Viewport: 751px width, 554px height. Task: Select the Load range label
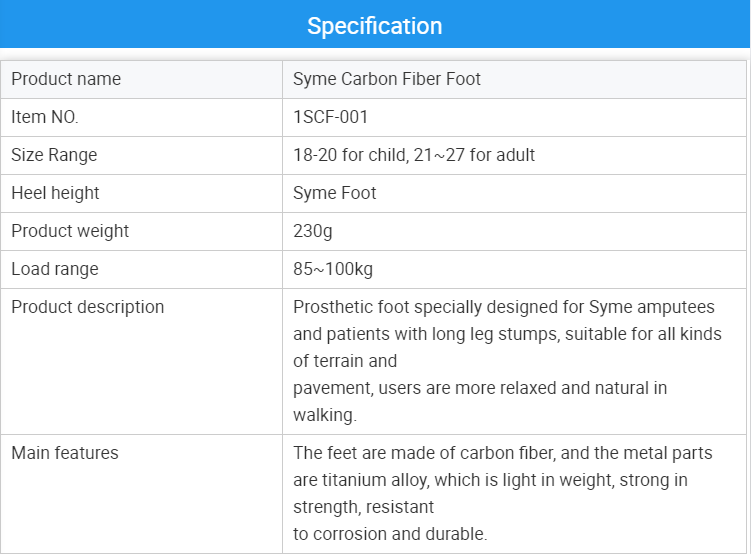55,269
